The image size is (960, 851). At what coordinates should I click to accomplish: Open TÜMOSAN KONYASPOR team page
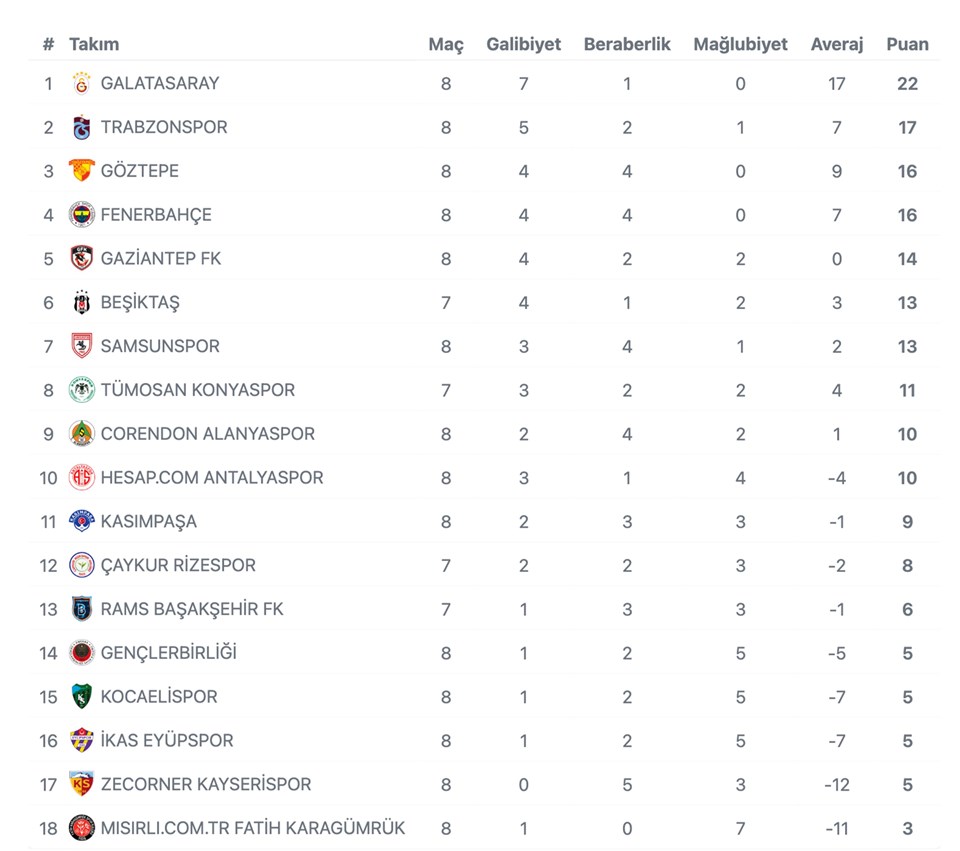(x=198, y=390)
